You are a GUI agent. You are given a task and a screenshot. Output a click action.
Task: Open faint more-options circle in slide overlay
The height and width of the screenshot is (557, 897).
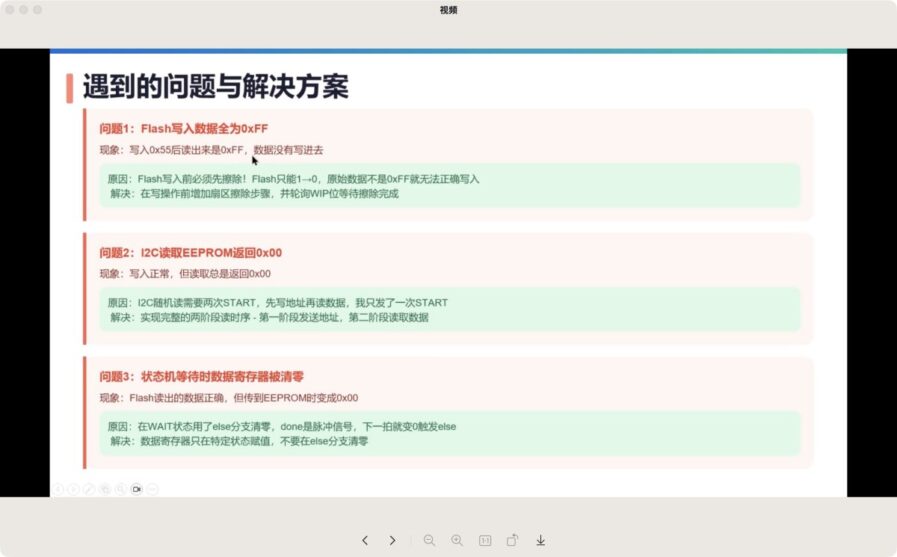(152, 489)
